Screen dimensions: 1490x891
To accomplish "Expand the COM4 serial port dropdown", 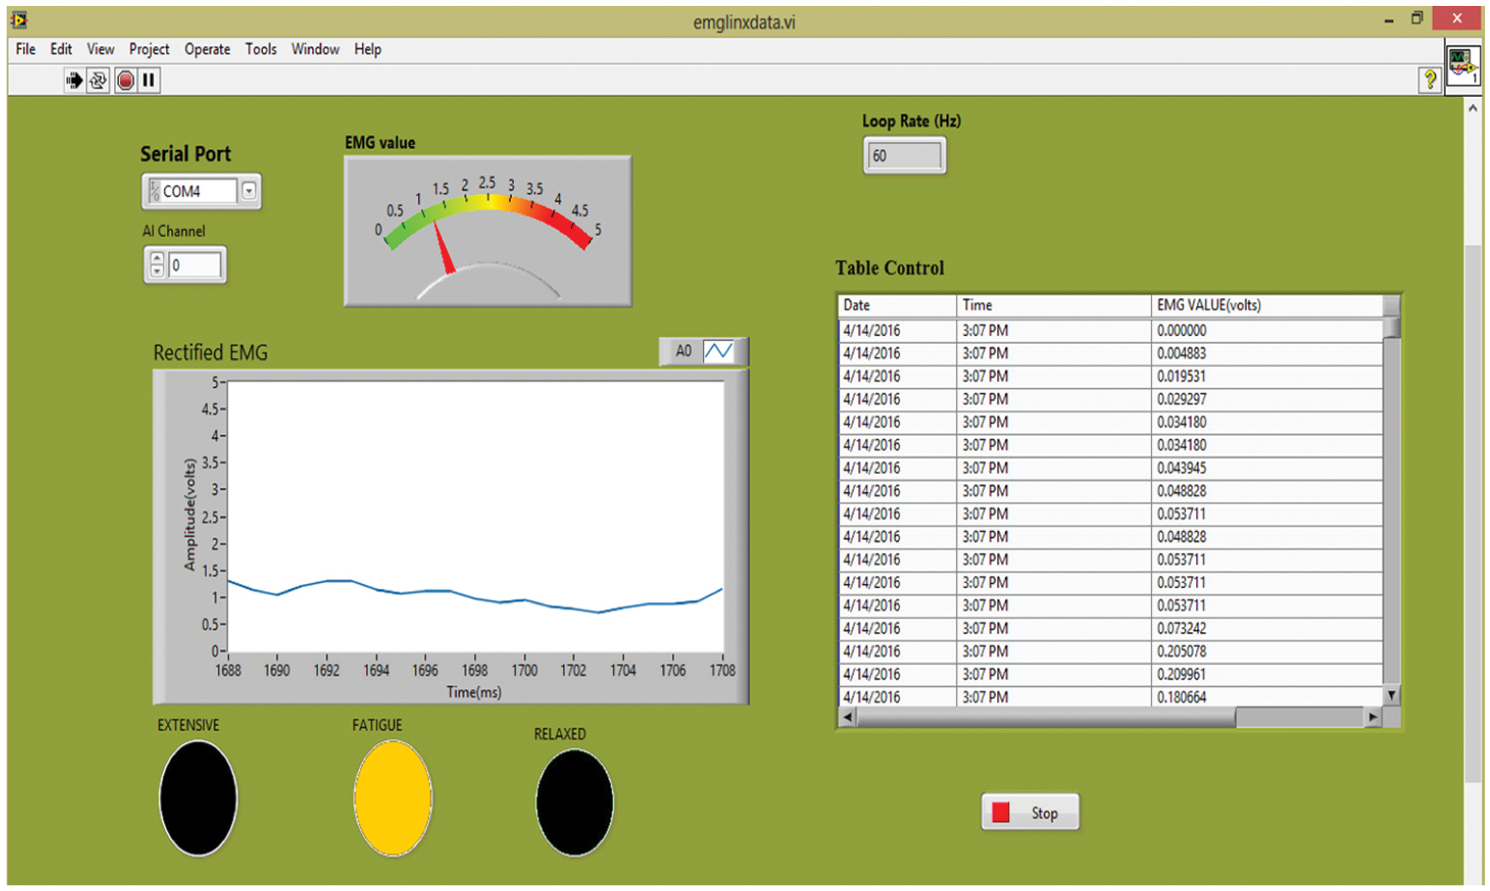I will coord(249,190).
